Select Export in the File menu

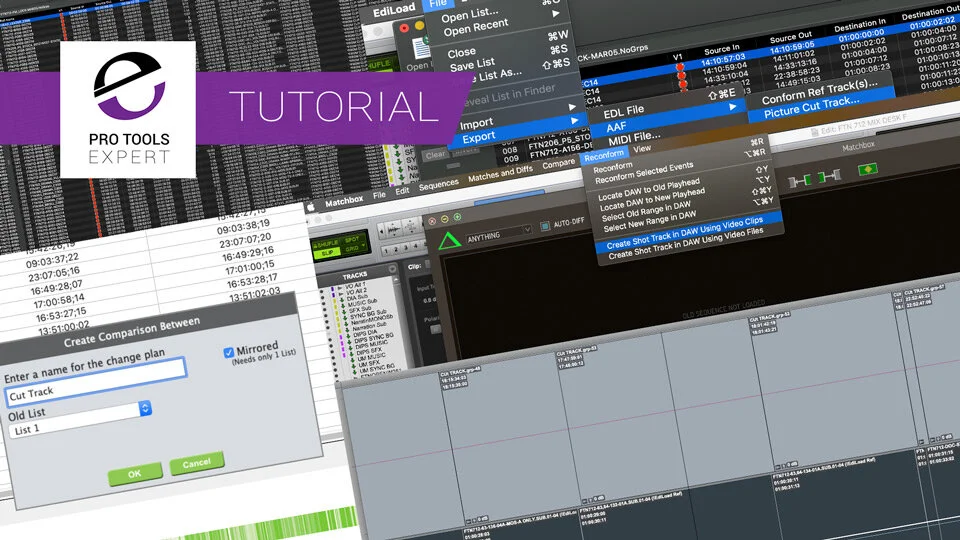click(x=478, y=137)
